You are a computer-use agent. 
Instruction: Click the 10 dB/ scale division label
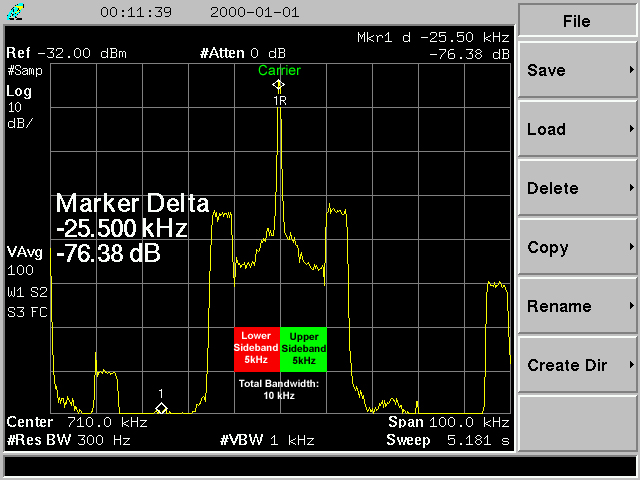tap(20, 116)
